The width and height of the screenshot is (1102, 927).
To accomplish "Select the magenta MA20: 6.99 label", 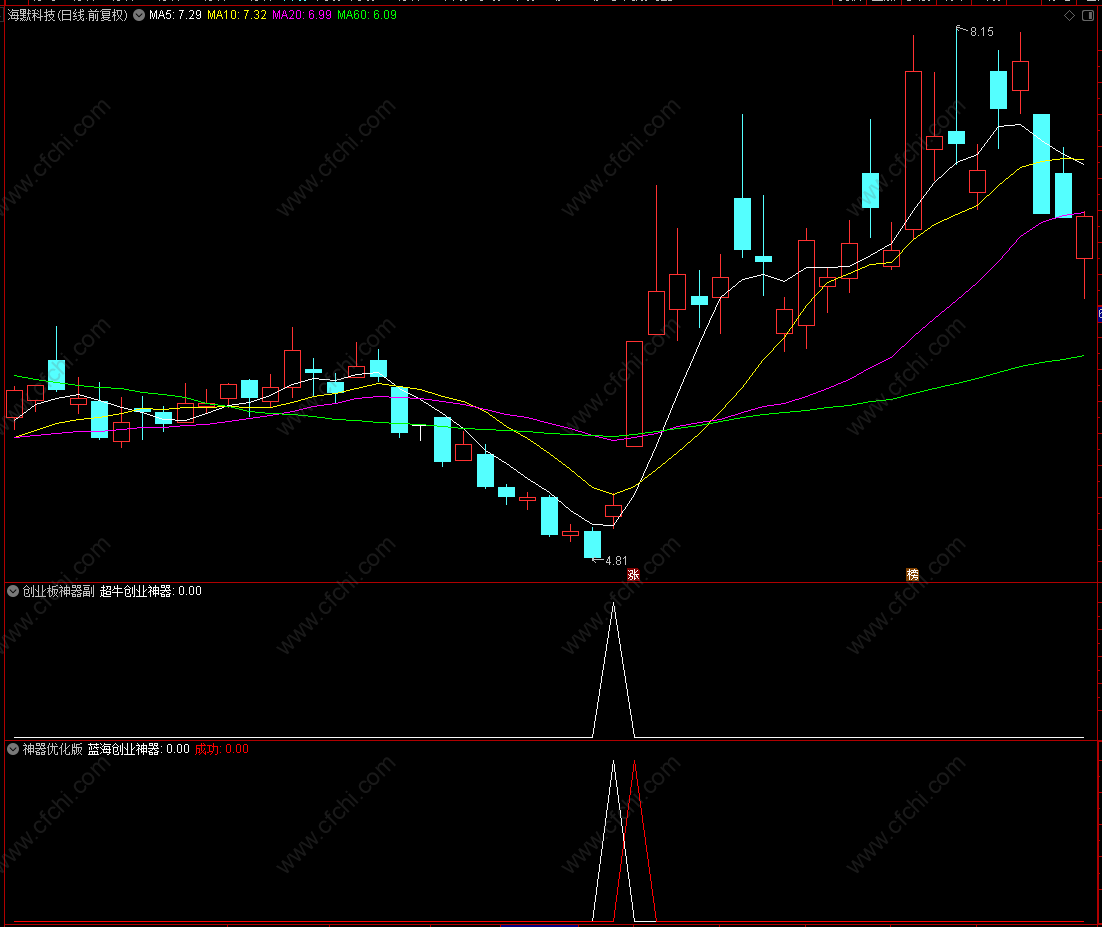I will click(302, 15).
